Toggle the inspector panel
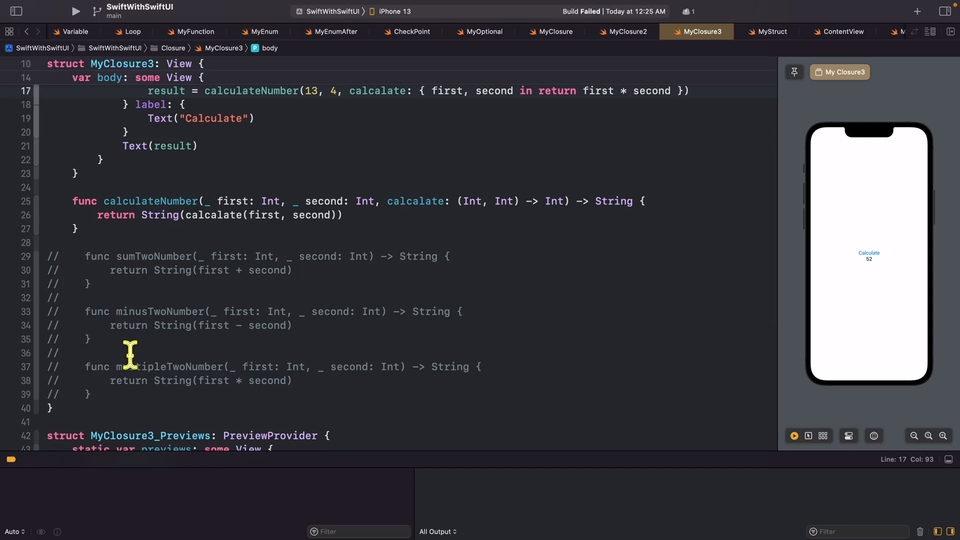This screenshot has height=540, width=960. [x=945, y=11]
